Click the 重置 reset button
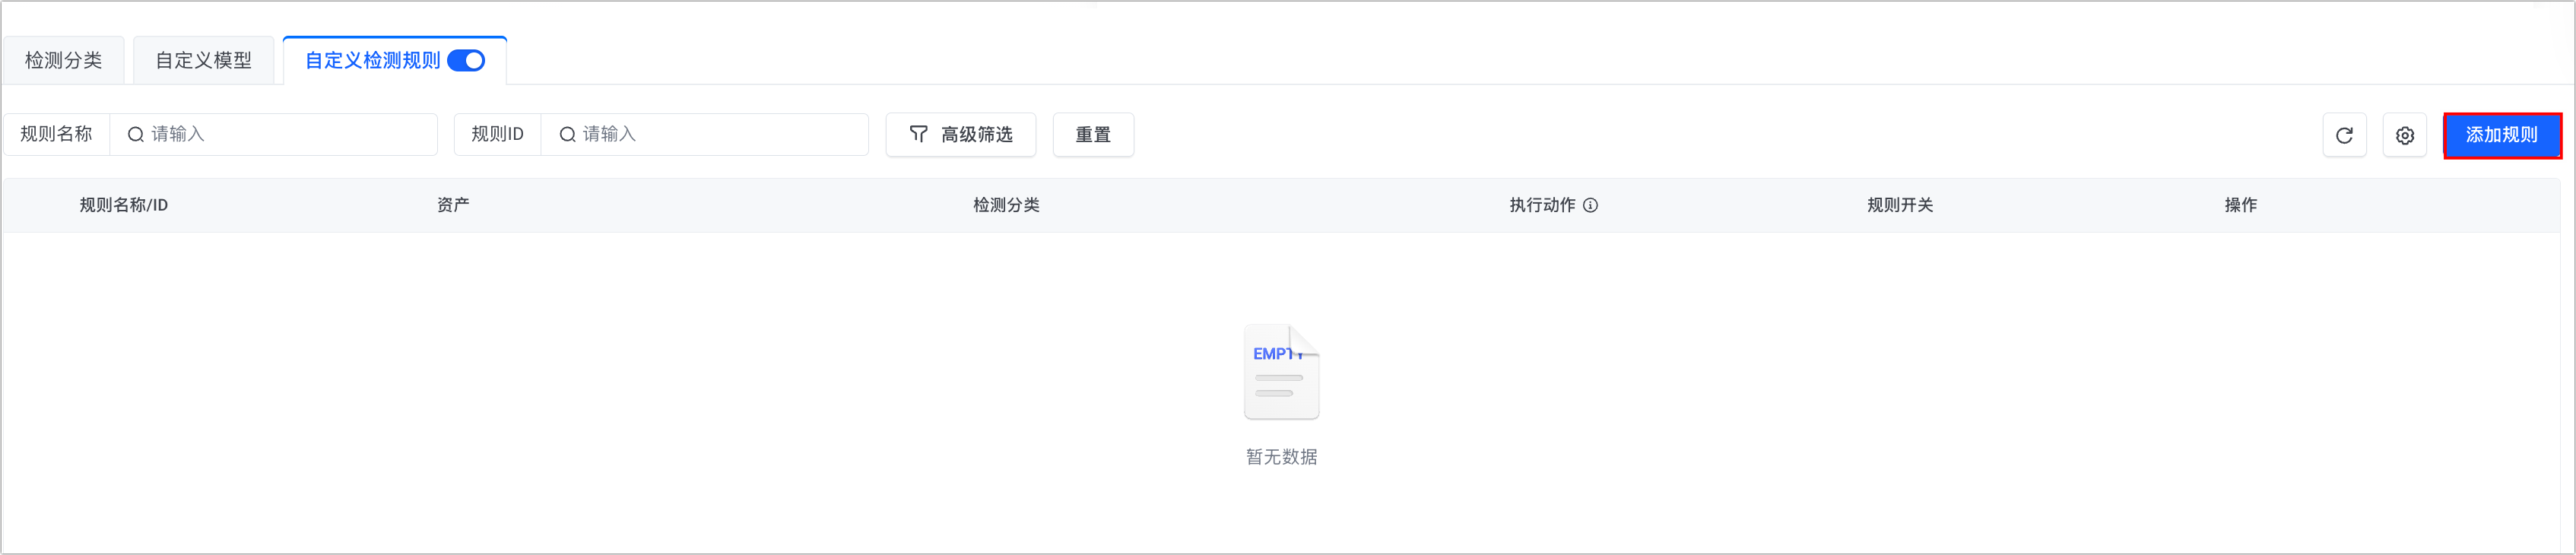Screen dimensions: 2576x555 point(1092,135)
